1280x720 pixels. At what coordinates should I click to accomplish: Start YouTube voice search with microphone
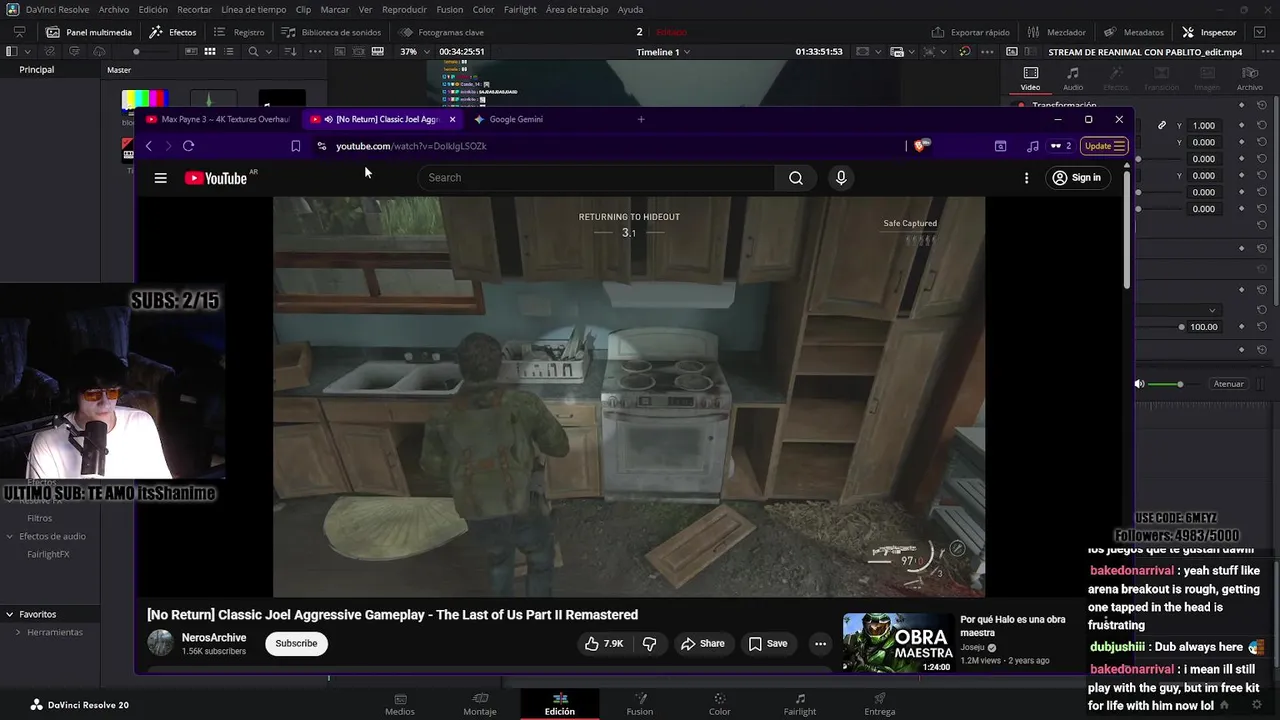(841, 178)
